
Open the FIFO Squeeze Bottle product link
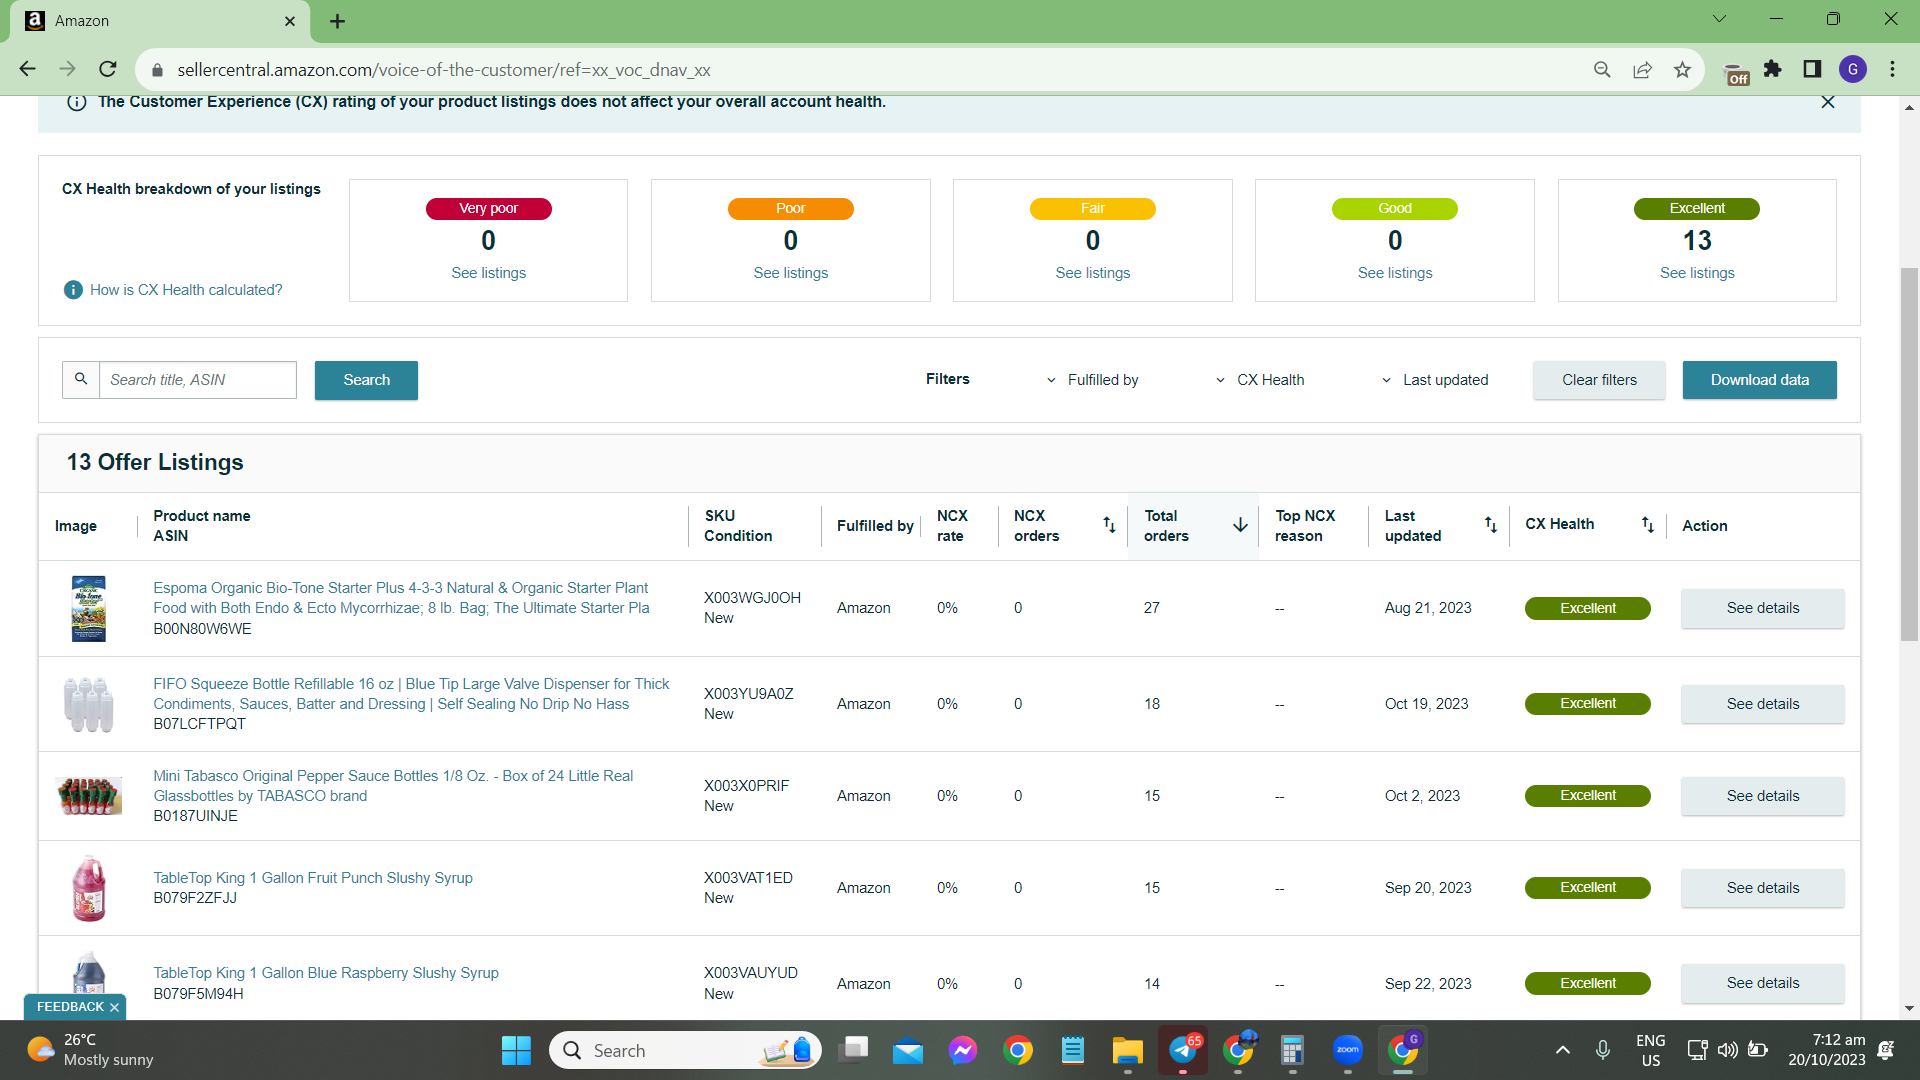point(411,694)
